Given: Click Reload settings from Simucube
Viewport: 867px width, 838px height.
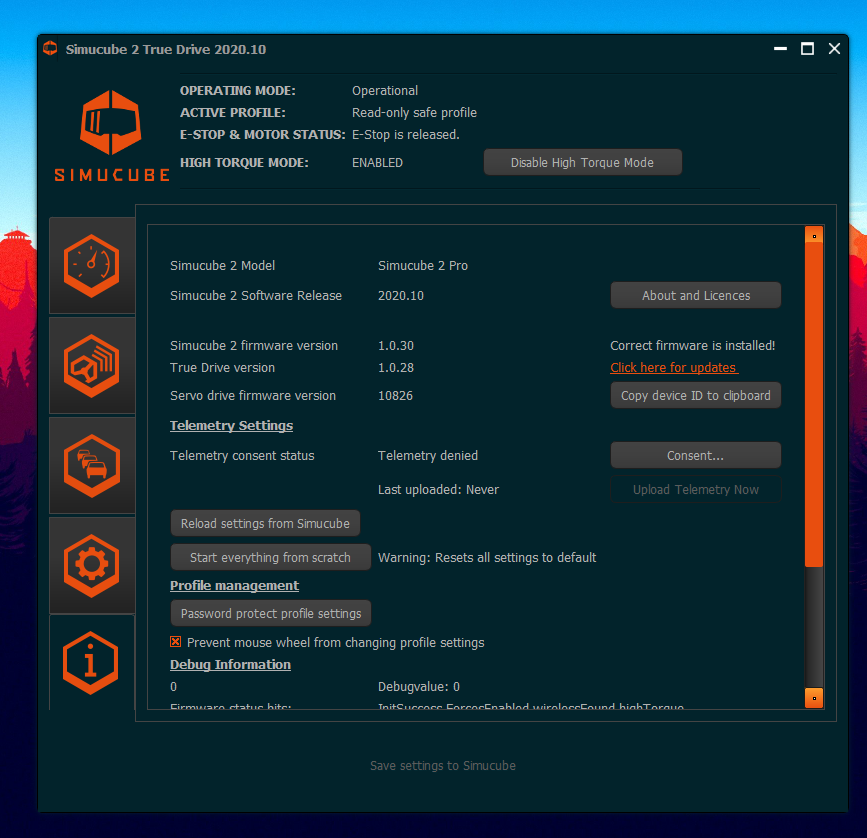Looking at the screenshot, I should pyautogui.click(x=265, y=523).
